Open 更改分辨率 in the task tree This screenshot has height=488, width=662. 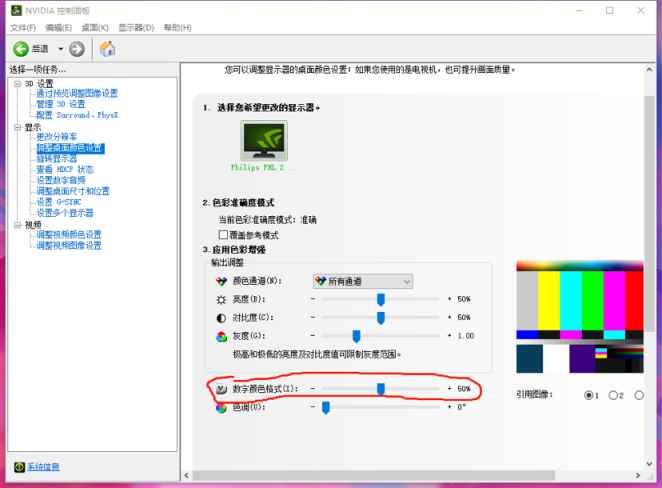(56, 137)
